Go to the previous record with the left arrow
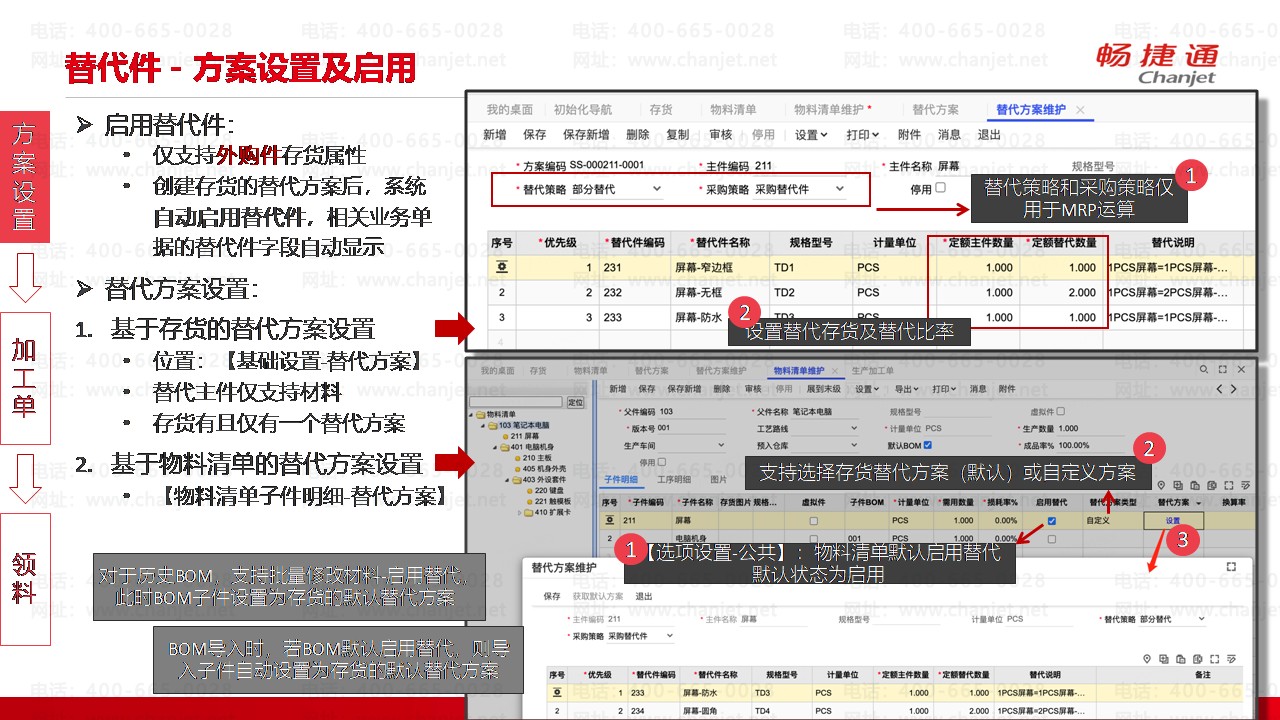Viewport: 1280px width, 720px height. (x=1220, y=389)
